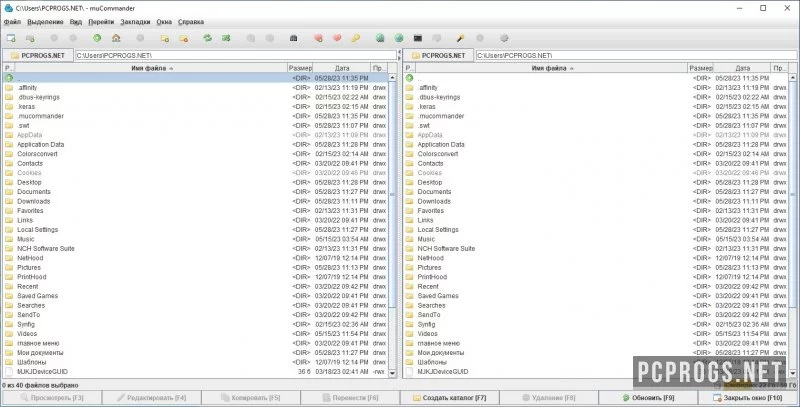
Task: Set same folder in both panels
Action: 226,38
